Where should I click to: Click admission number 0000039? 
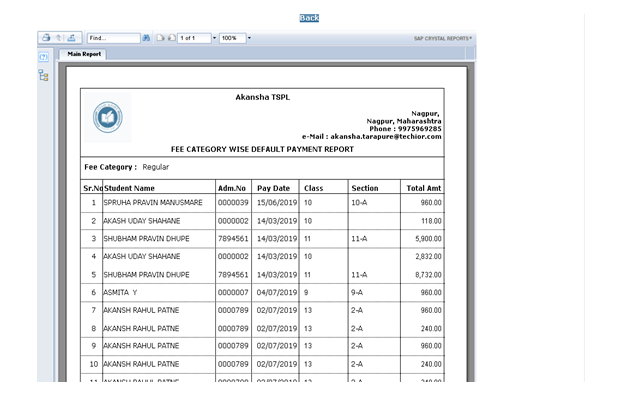click(x=233, y=202)
